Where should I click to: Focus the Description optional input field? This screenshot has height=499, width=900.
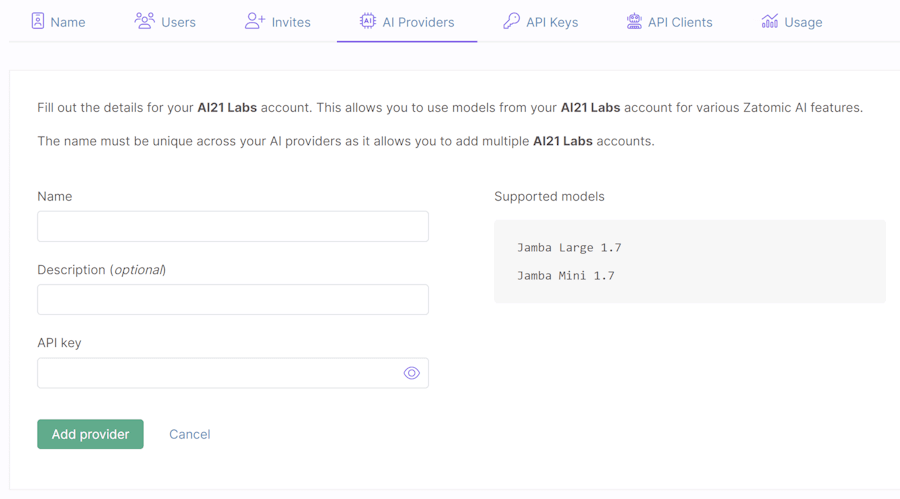pyautogui.click(x=233, y=299)
